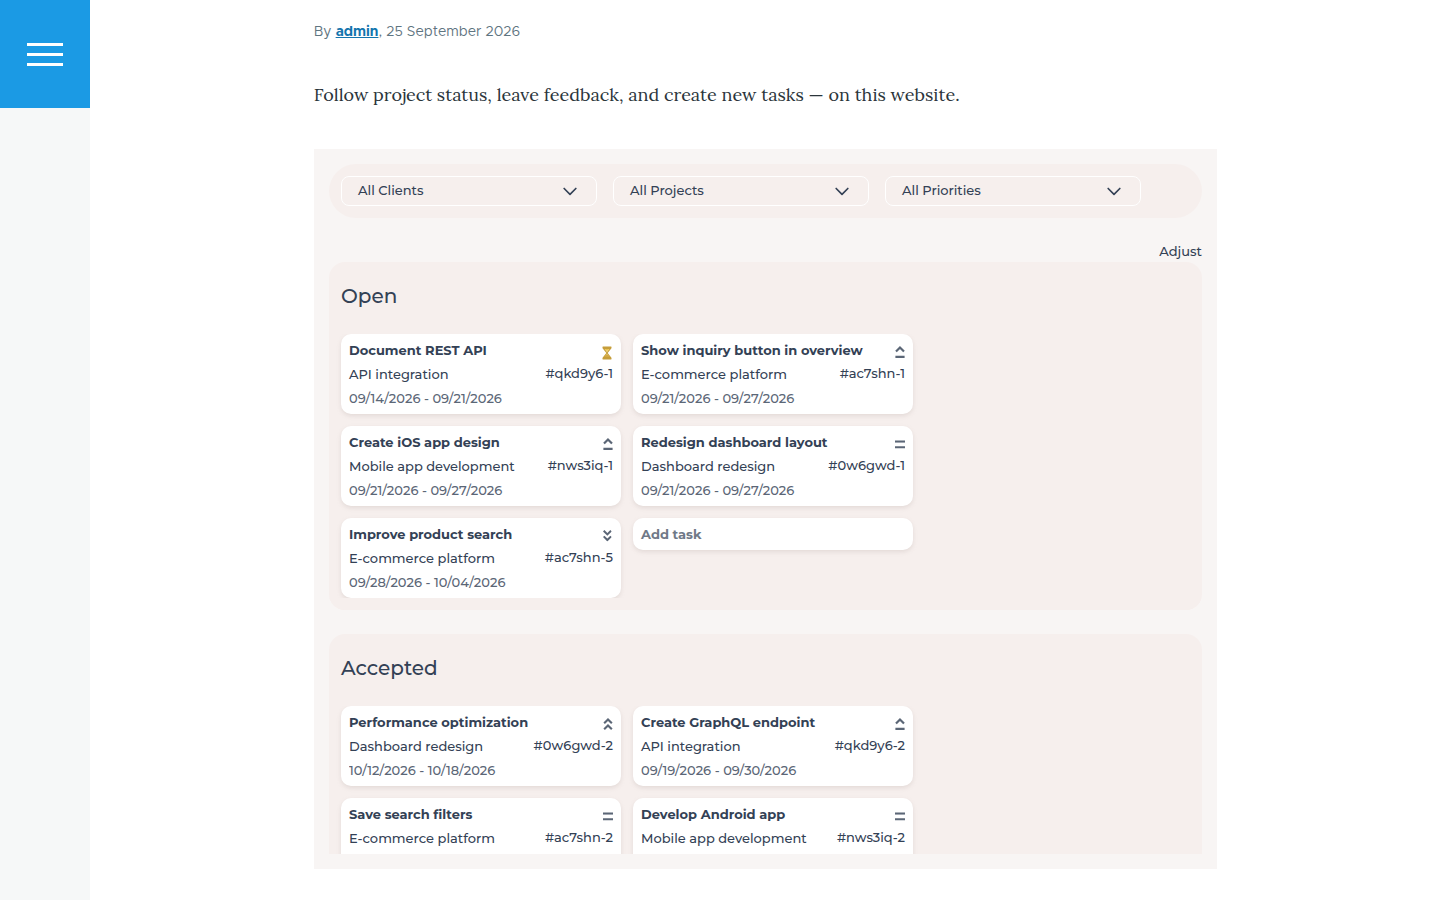Image resolution: width=1440 pixels, height=900 pixels.
Task: Open the All Priorities dropdown
Action: tap(1013, 191)
